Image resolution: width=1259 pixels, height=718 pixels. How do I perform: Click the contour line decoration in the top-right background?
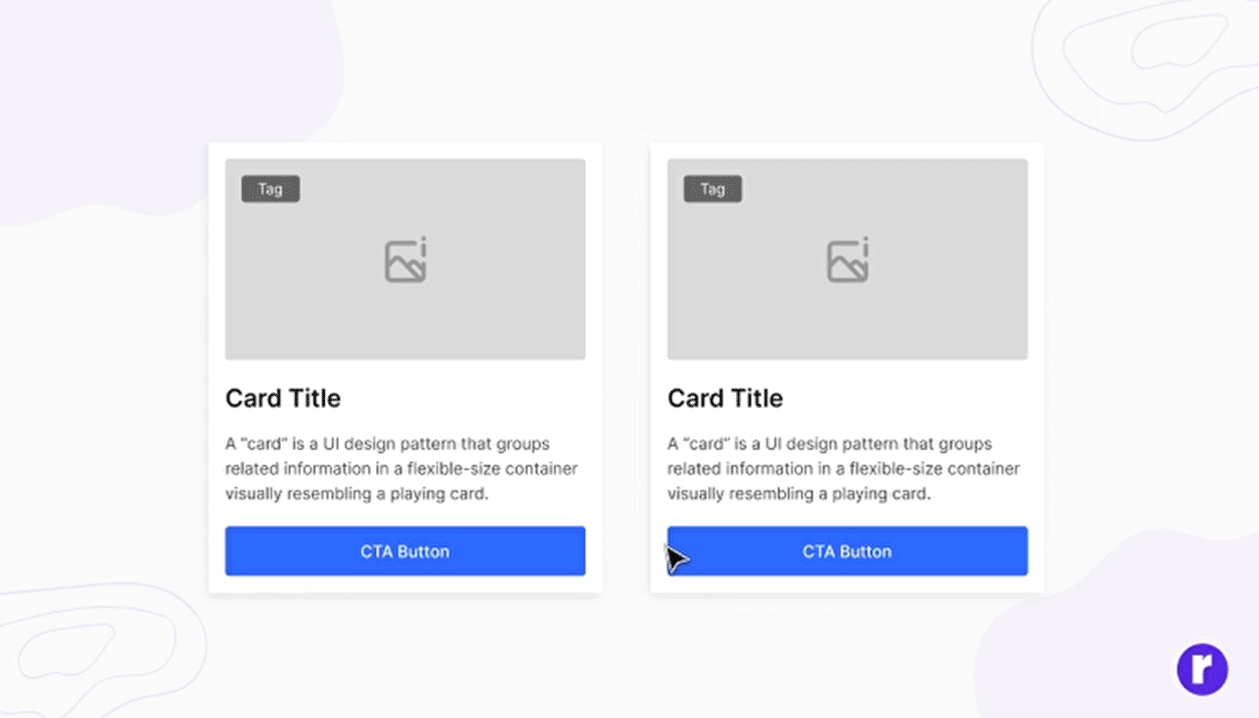[1150, 60]
